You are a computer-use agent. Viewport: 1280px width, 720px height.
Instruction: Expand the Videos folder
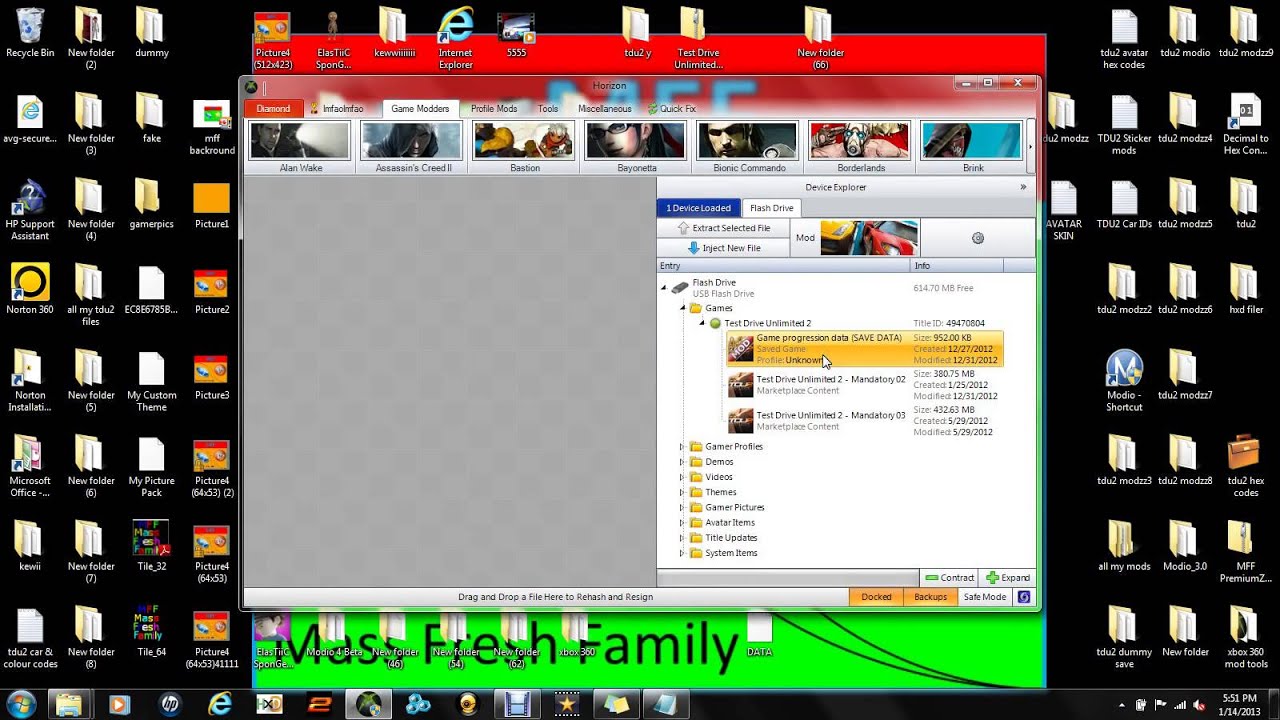click(x=683, y=477)
